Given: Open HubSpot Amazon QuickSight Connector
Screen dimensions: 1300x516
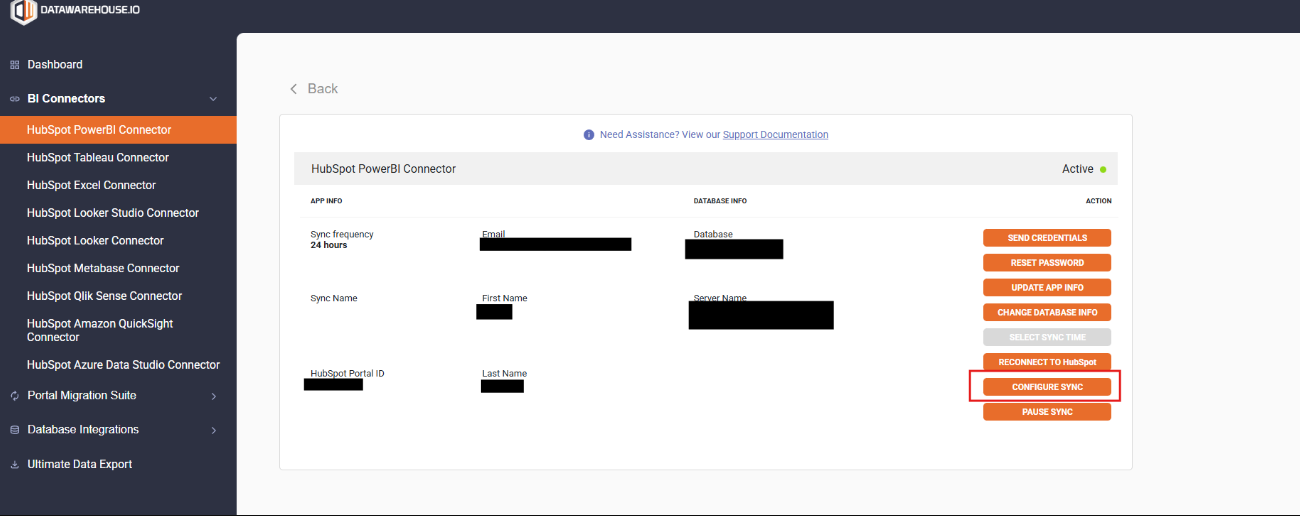Looking at the screenshot, I should point(100,330).
